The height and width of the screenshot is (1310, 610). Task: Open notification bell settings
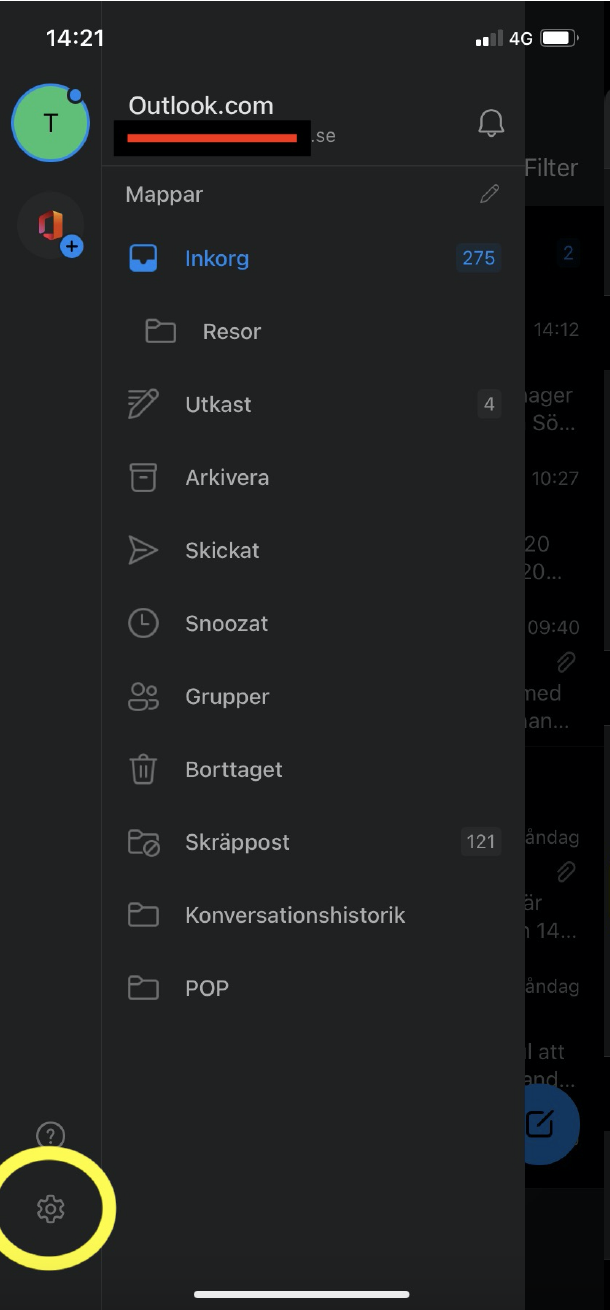[490, 123]
